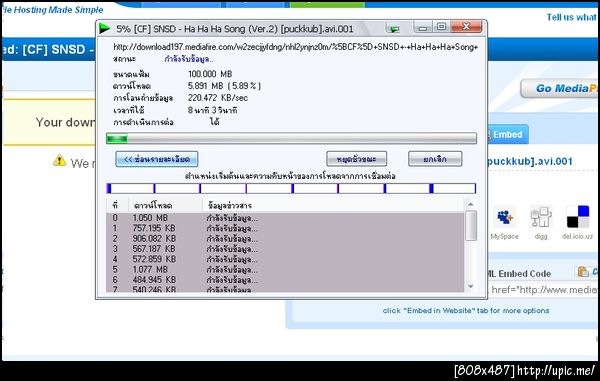Click the warning triangle icon on webpage
Screen dimensions: 600x381
(59, 160)
